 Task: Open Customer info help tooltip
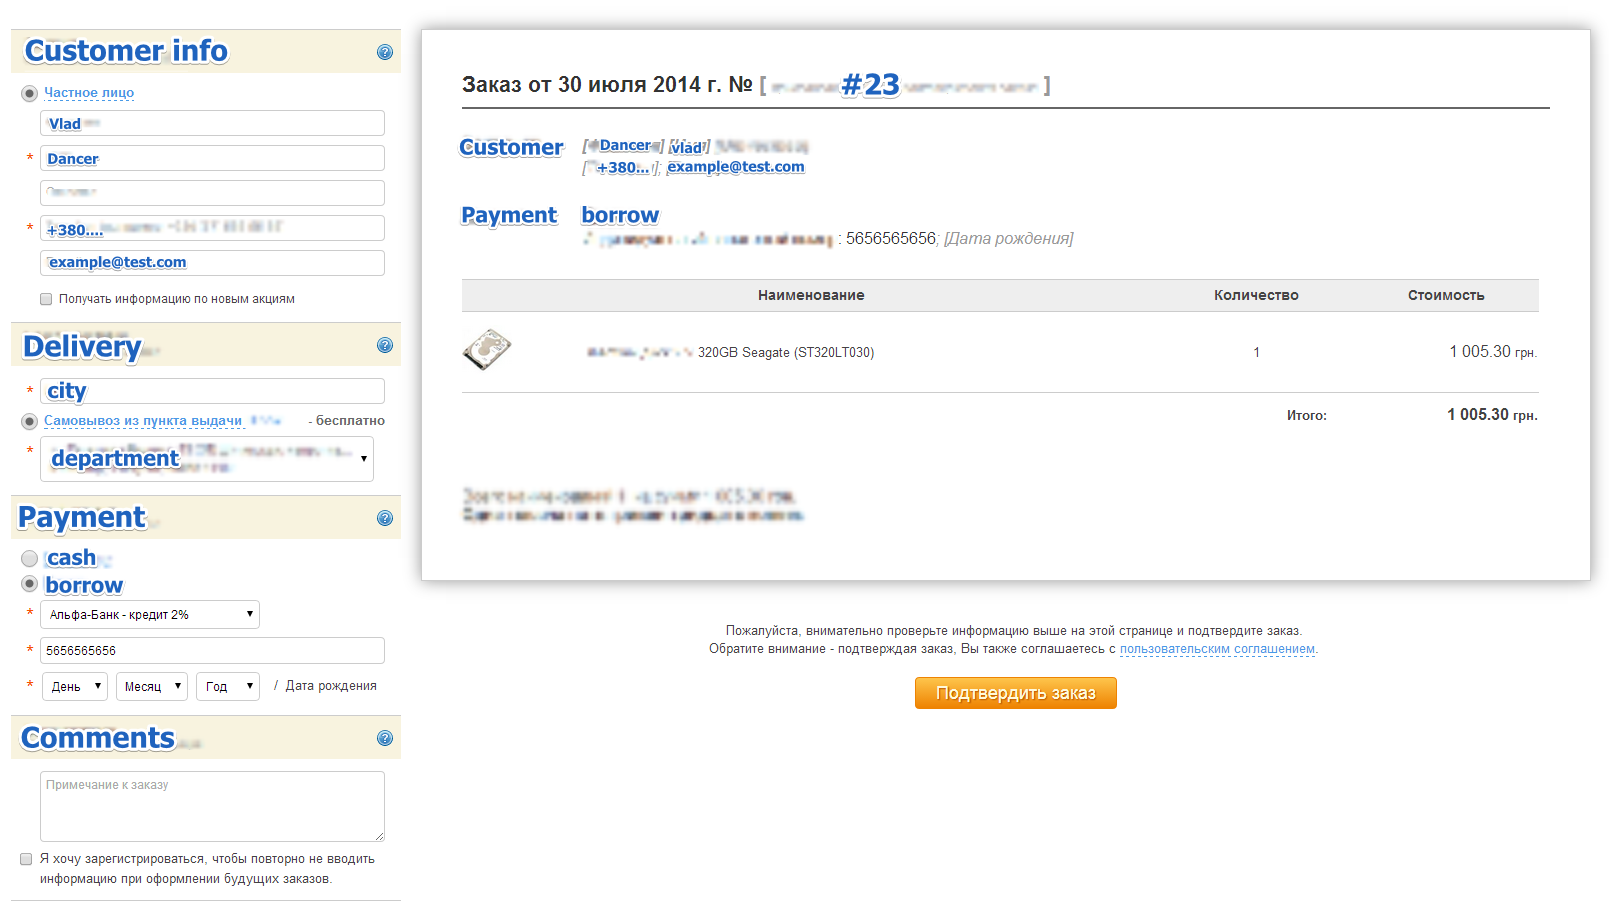tap(385, 52)
